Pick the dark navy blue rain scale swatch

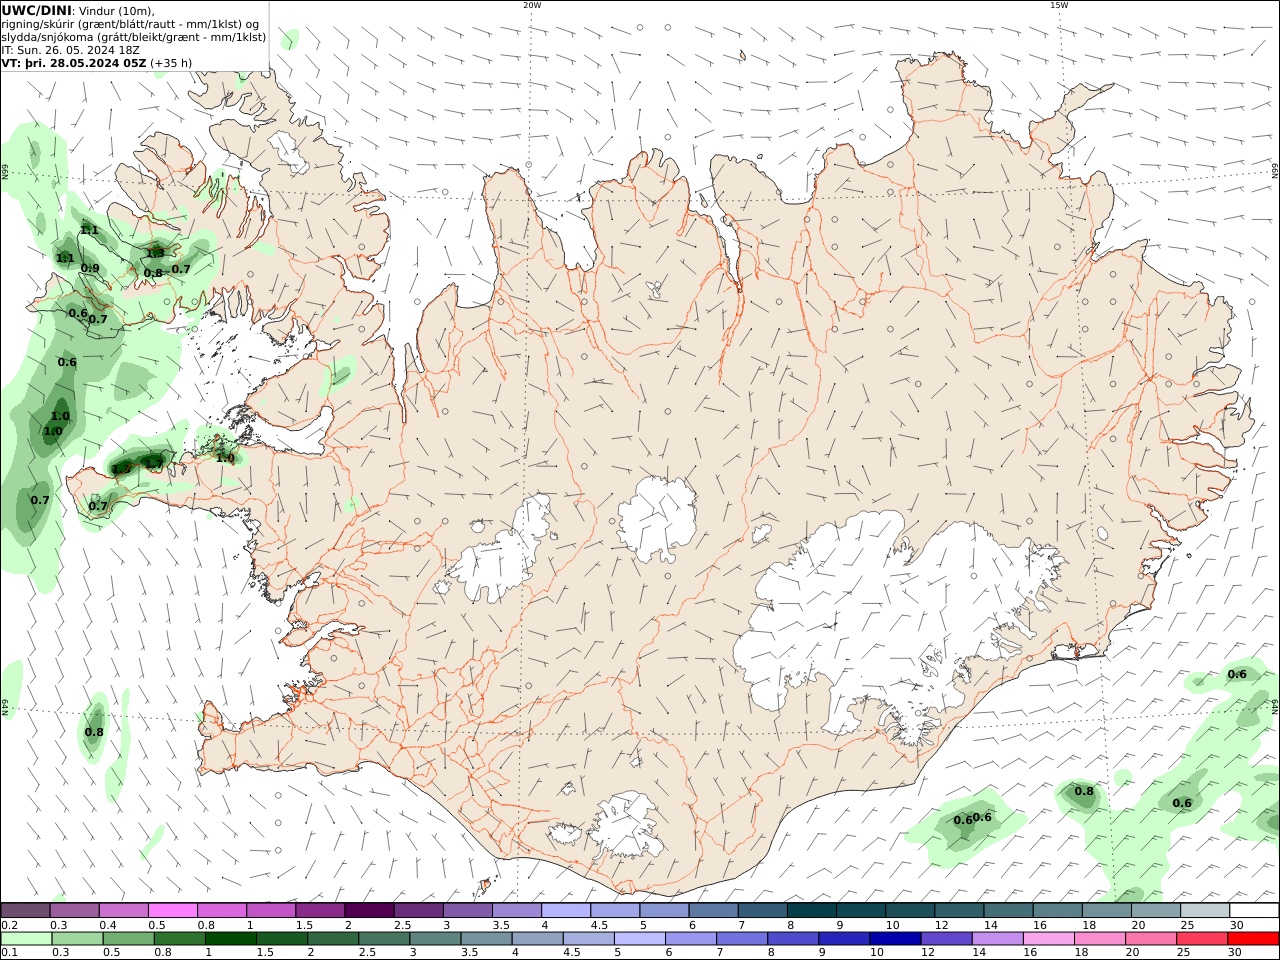(893, 939)
